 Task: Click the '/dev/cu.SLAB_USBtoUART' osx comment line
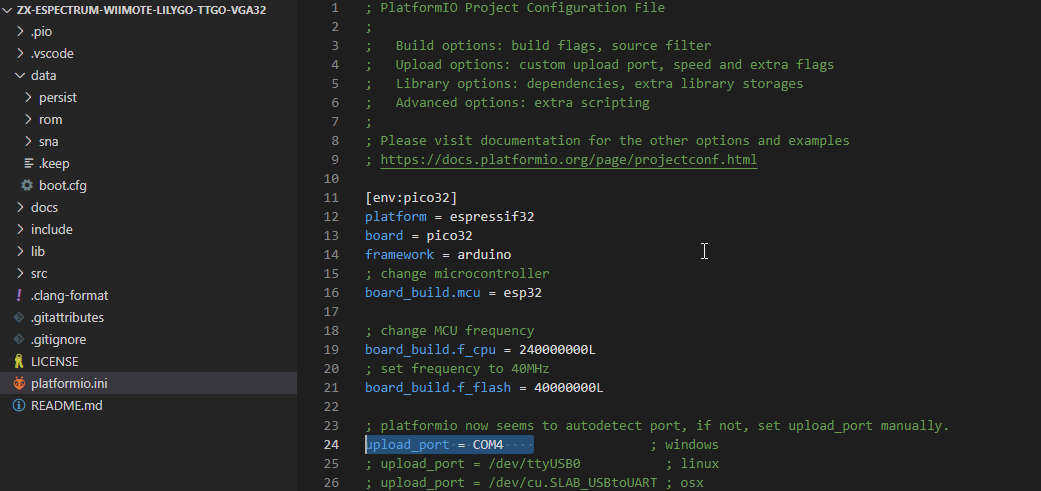point(534,482)
